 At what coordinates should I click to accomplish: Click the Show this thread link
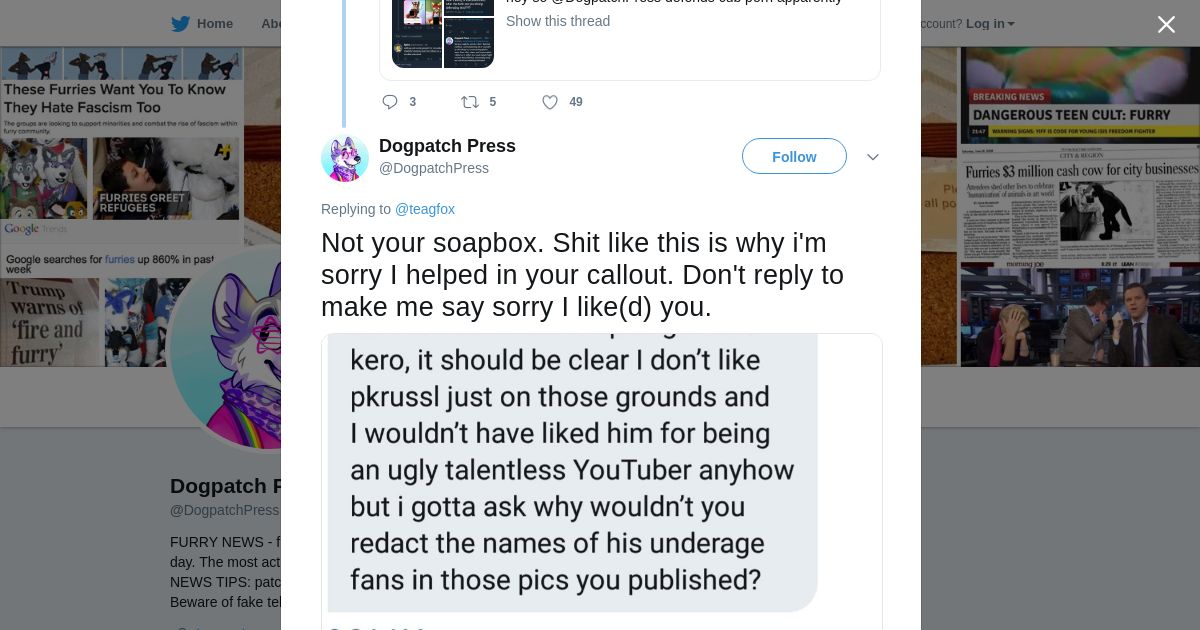pos(557,21)
